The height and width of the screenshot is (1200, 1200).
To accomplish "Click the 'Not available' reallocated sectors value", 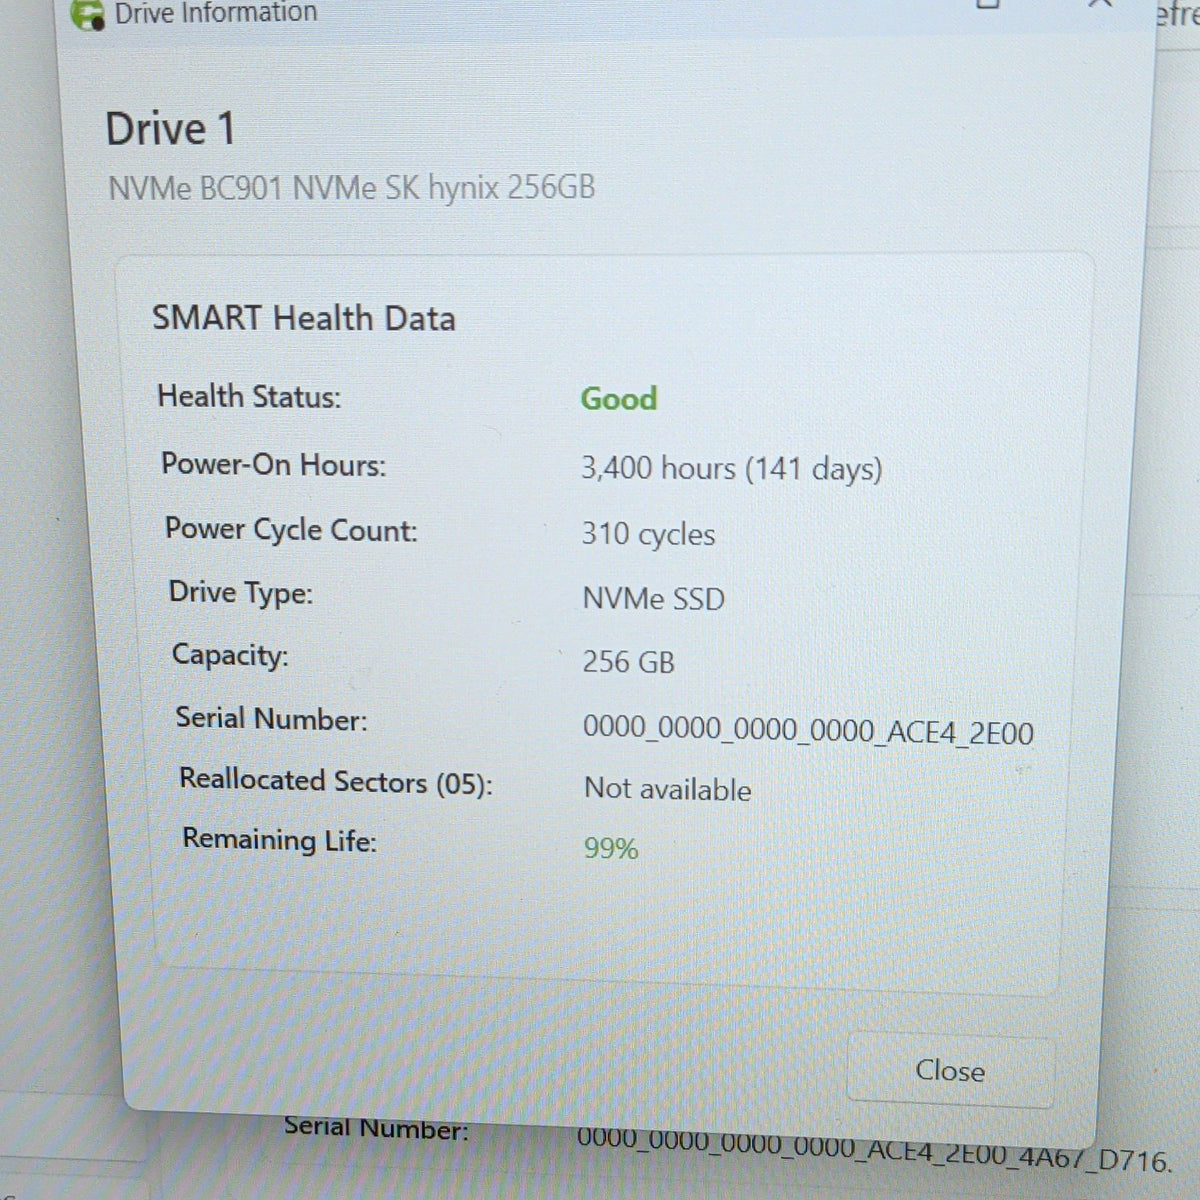I will coord(668,789).
